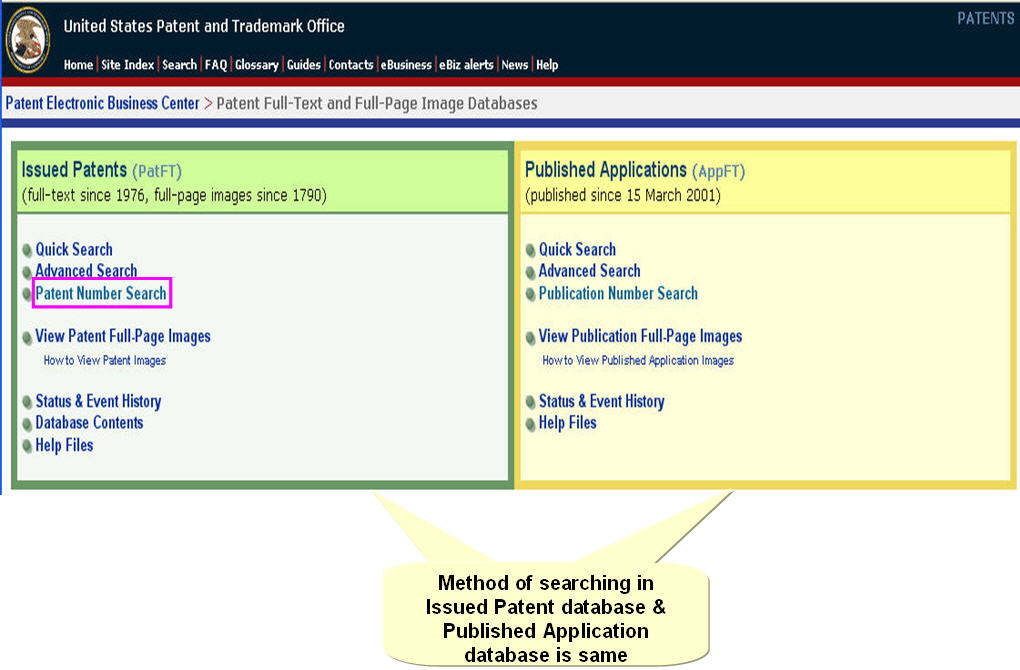This screenshot has width=1020, height=670.
Task: Open Database Contents link
Action: click(89, 422)
